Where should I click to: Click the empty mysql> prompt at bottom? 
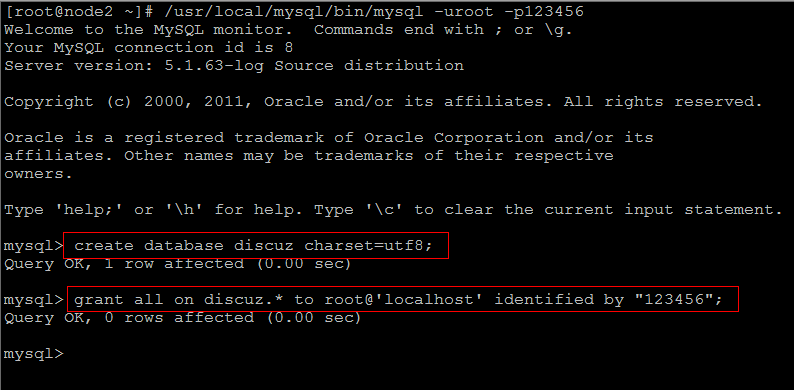[34, 354]
